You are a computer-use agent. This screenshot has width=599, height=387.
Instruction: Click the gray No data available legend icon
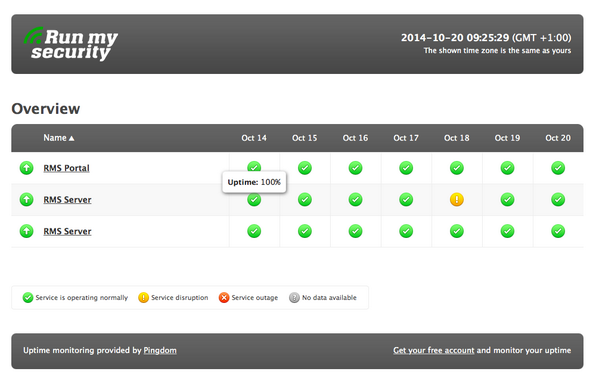pos(294,298)
